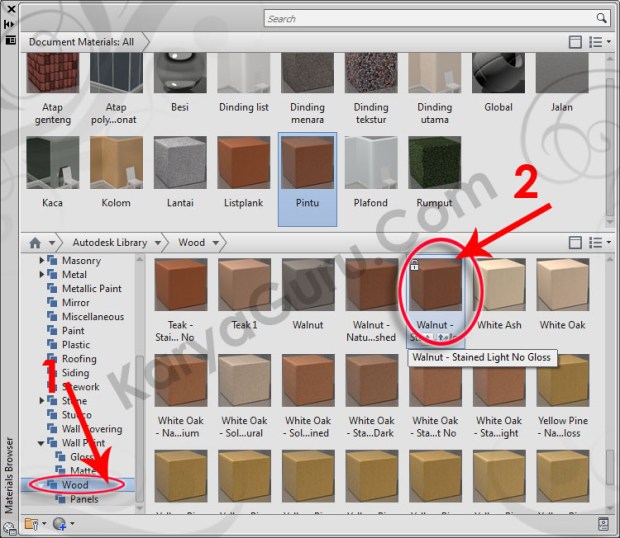Open manage library icon at bottom left
This screenshot has height=538, width=620.
click(32, 524)
